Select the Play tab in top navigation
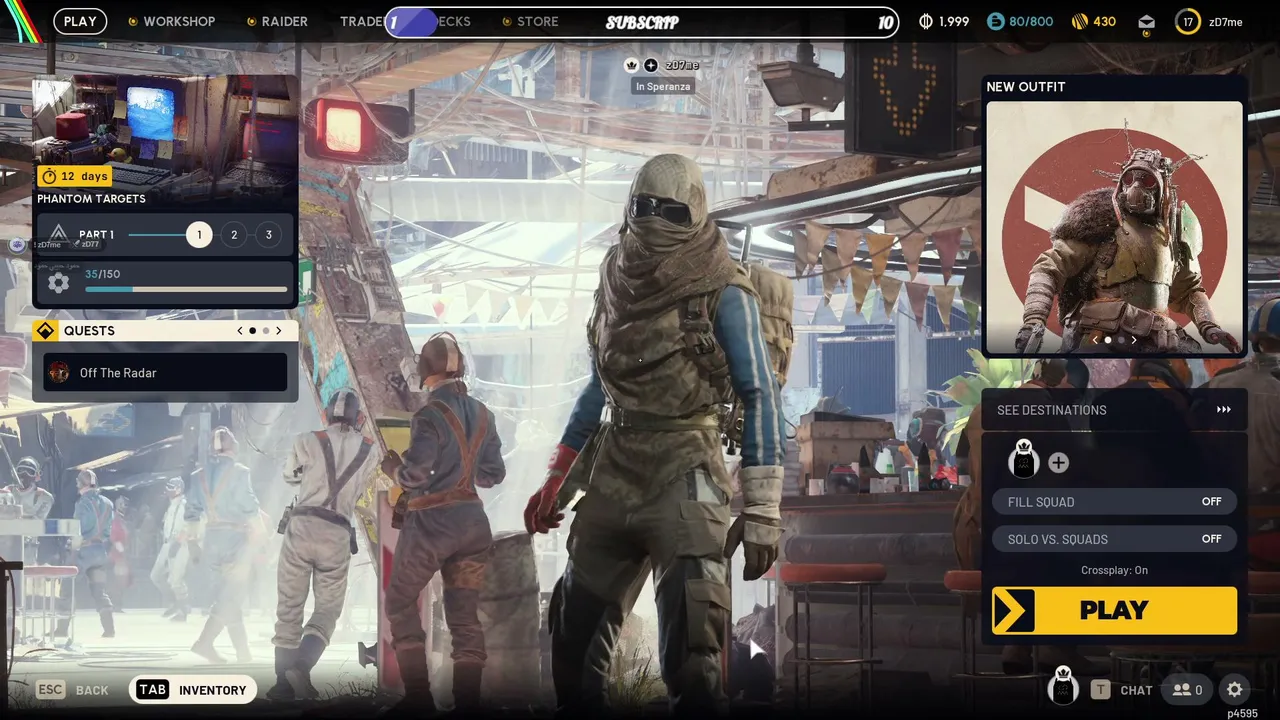Viewport: 1280px width, 720px height. (80, 21)
